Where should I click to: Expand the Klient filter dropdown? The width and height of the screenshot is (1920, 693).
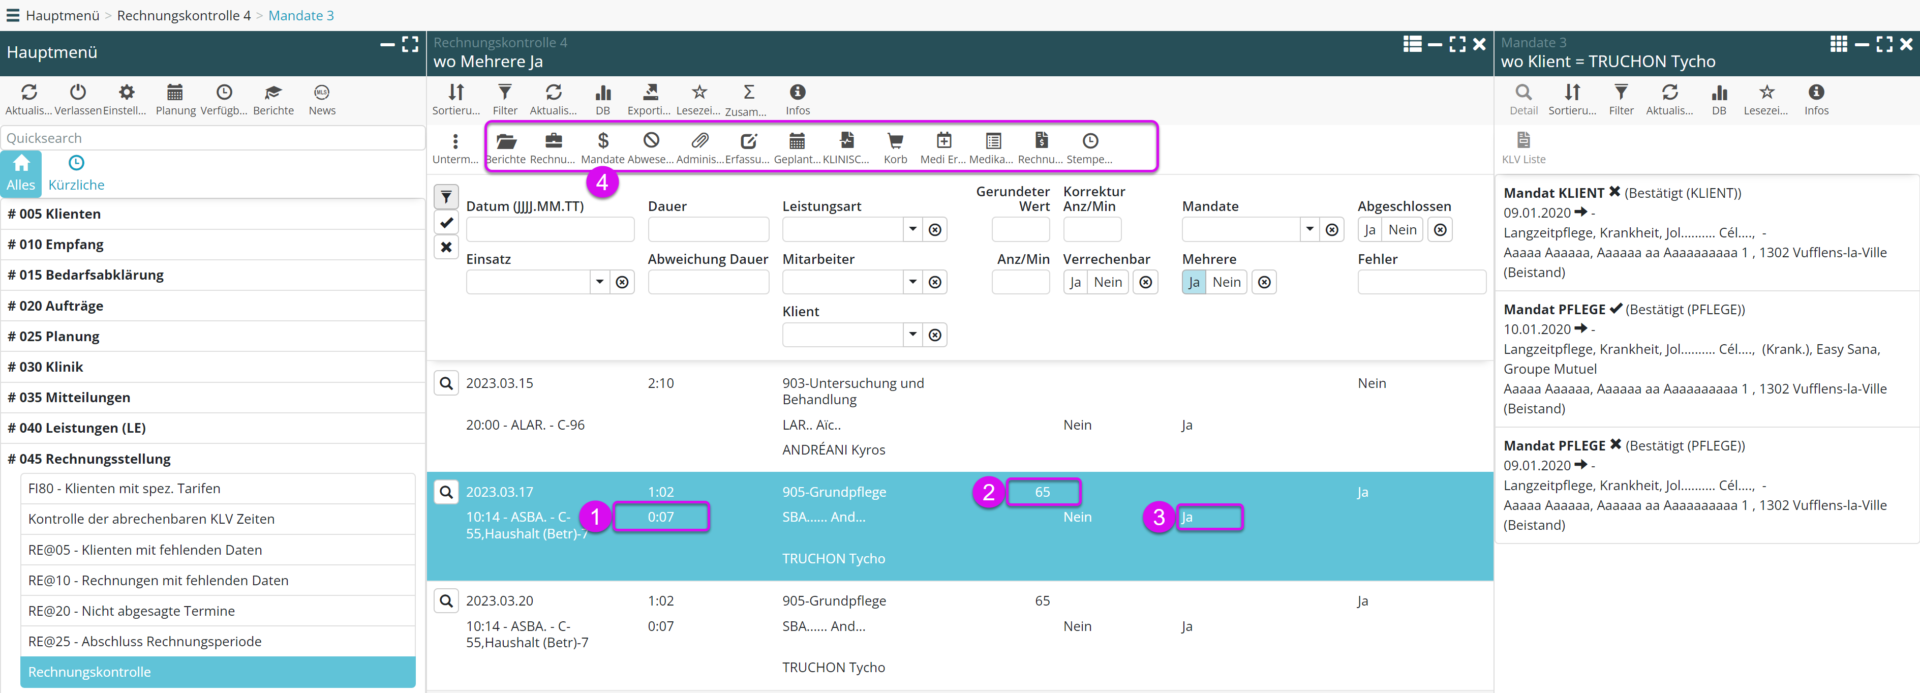(x=912, y=335)
